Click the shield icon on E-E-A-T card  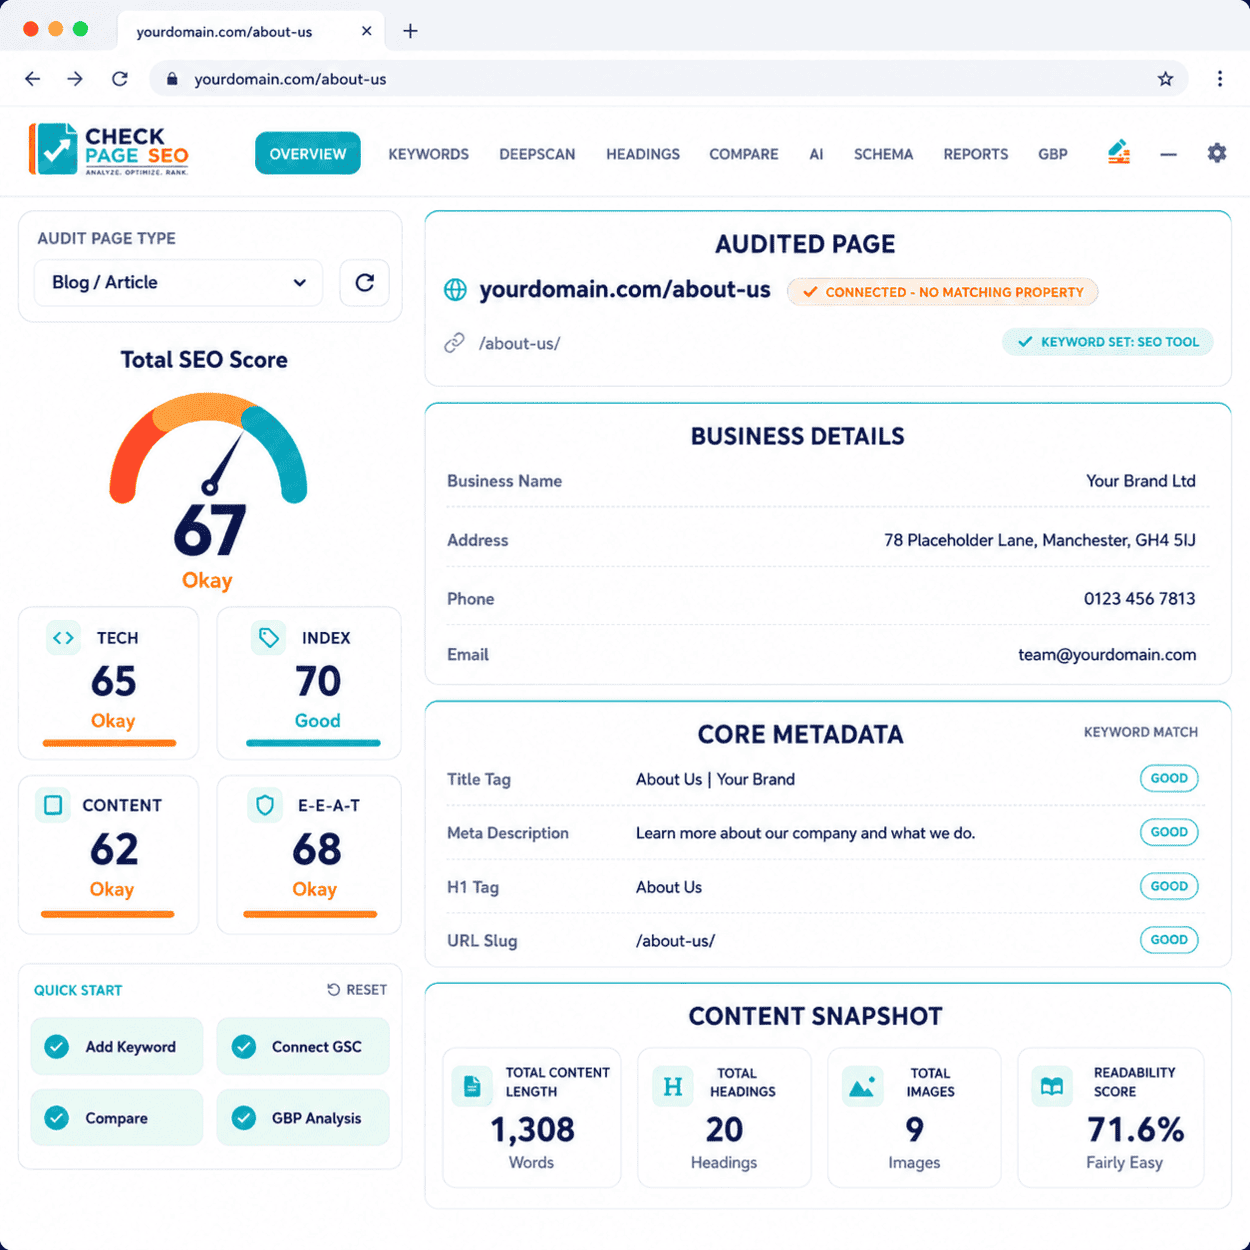[x=265, y=805]
